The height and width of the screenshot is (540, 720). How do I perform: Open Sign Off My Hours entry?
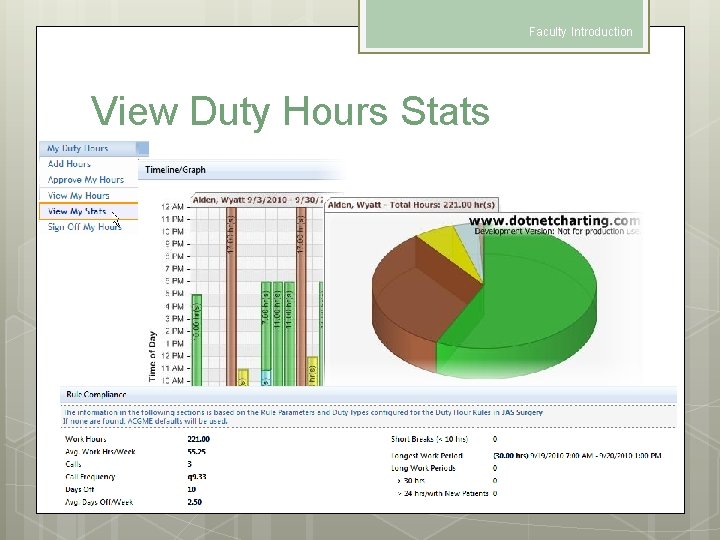tap(84, 227)
